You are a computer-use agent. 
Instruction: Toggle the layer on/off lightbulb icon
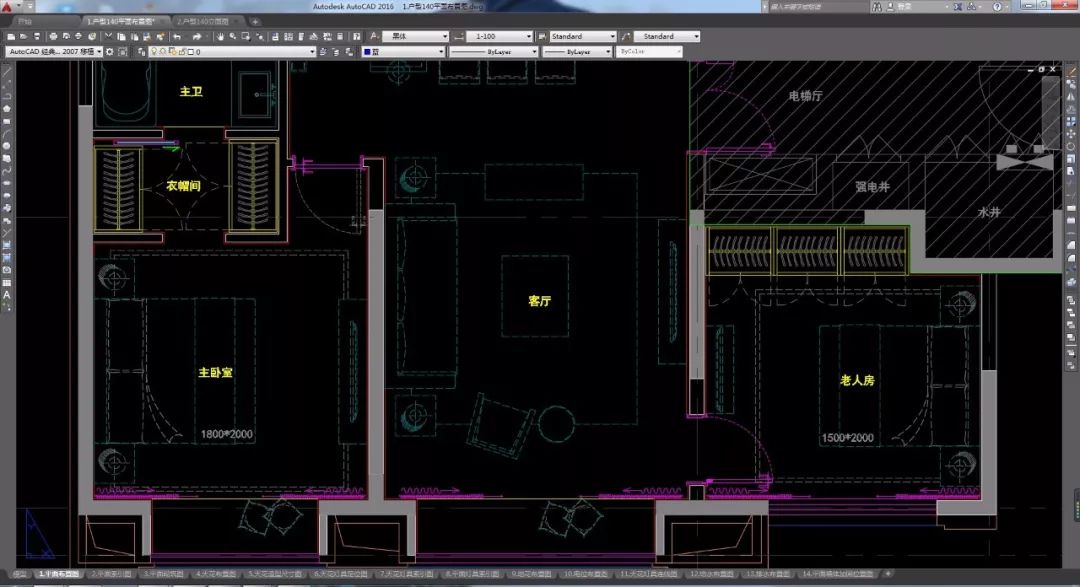tap(154, 51)
